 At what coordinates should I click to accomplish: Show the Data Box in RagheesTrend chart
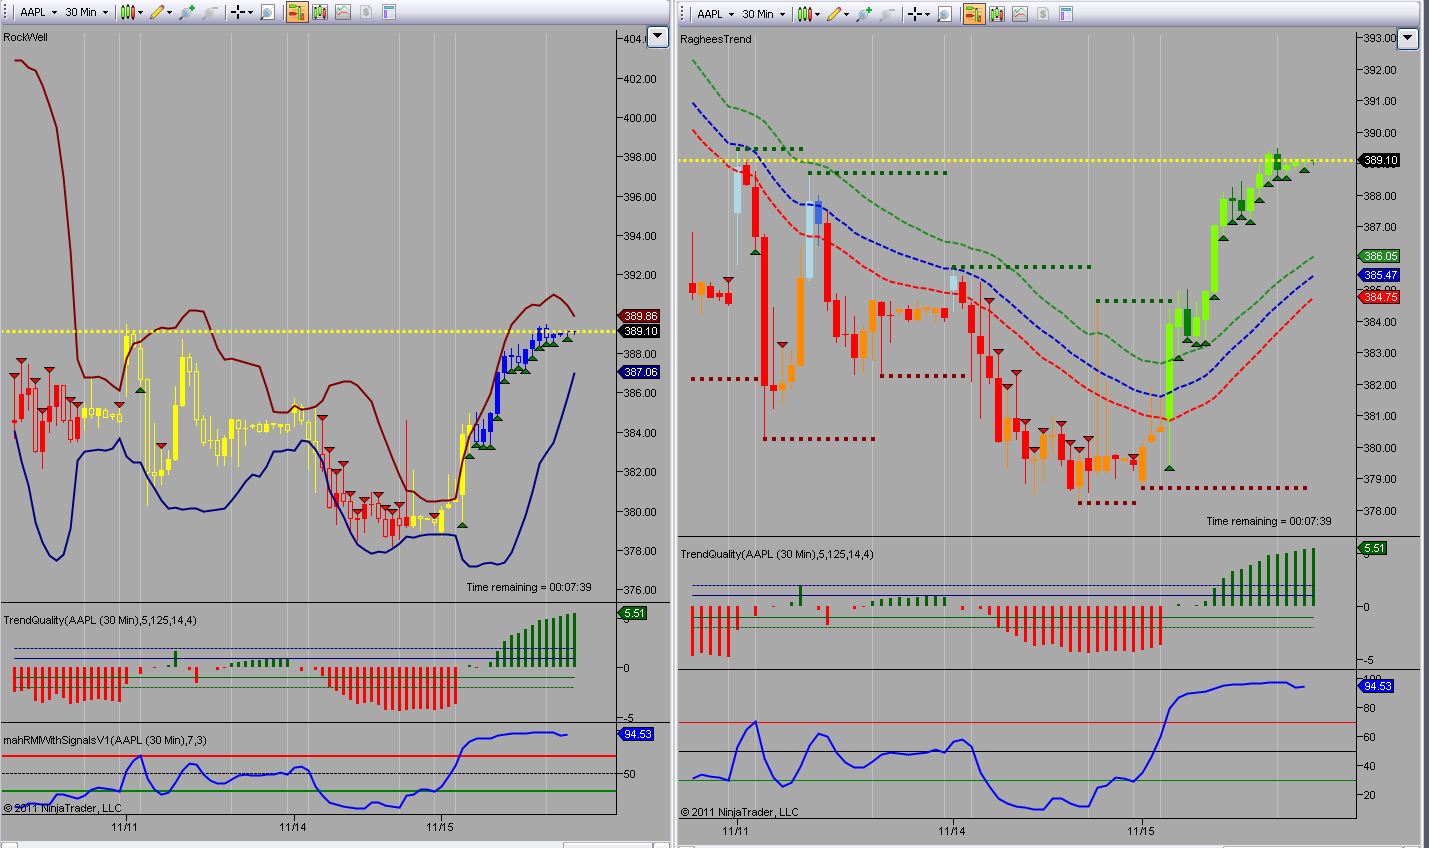[x=945, y=14]
